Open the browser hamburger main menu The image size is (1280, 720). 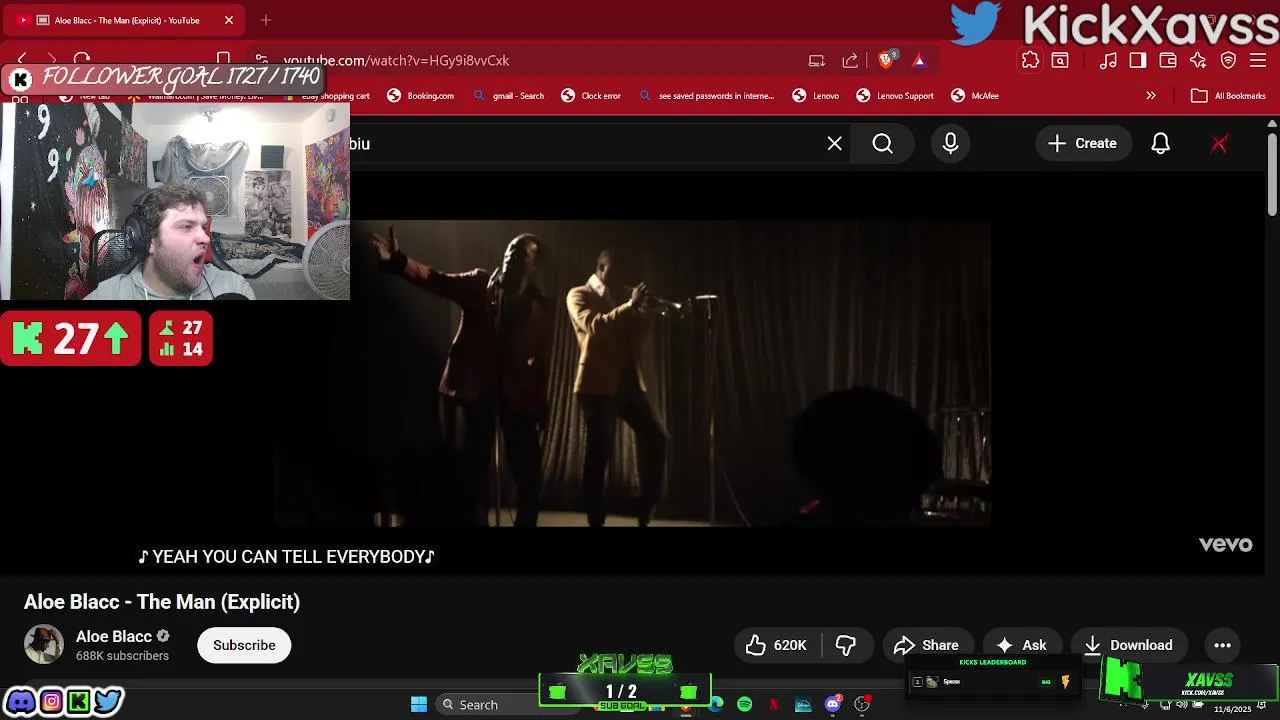(x=1258, y=60)
